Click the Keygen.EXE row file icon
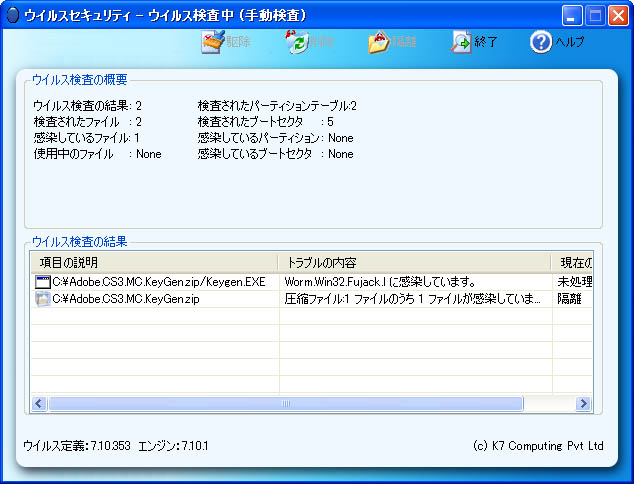The height and width of the screenshot is (484, 634). pyautogui.click(x=42, y=282)
